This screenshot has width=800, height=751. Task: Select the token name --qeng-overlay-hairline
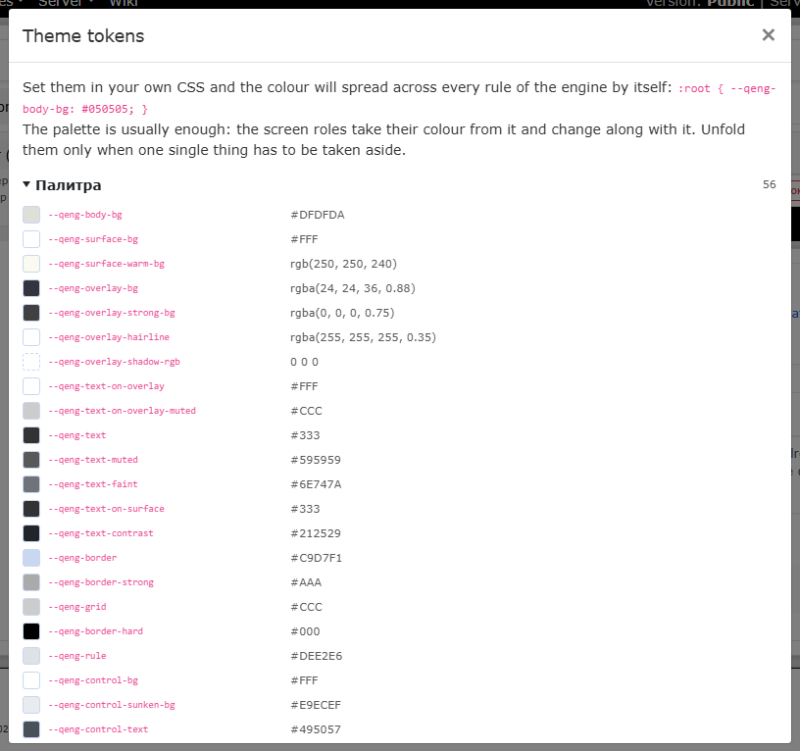point(109,337)
